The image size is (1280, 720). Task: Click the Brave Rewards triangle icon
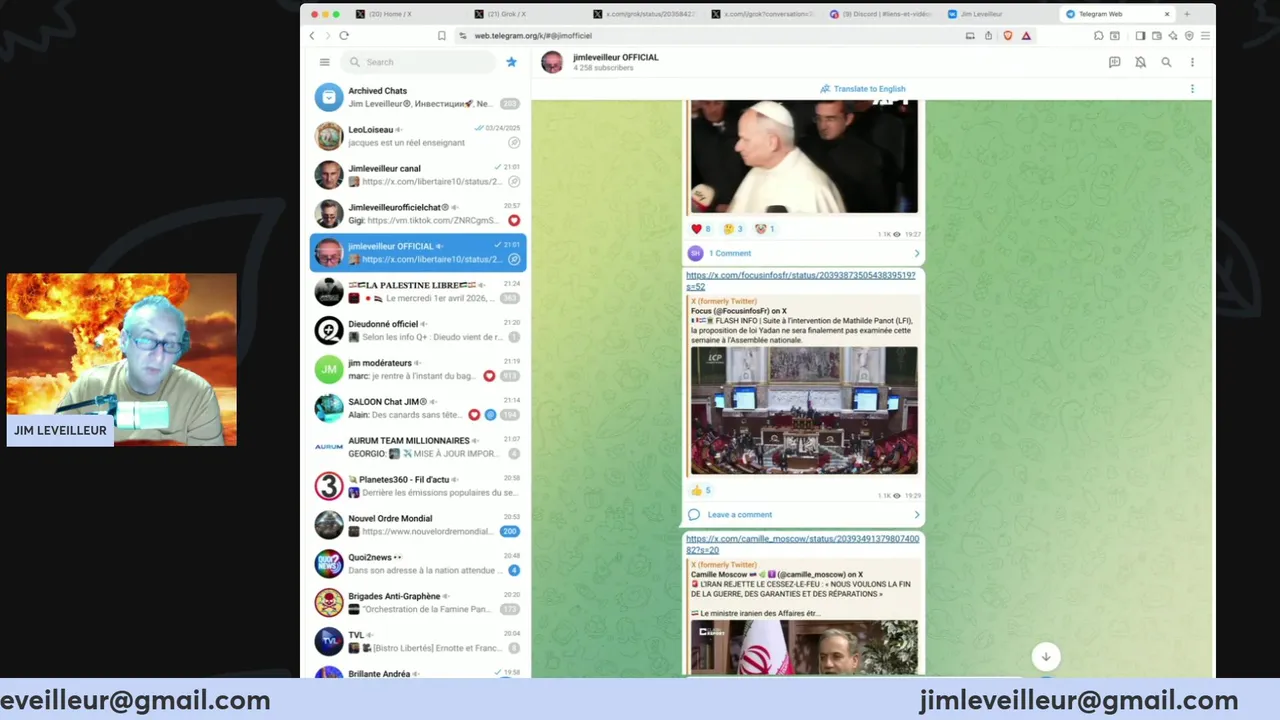(1026, 35)
